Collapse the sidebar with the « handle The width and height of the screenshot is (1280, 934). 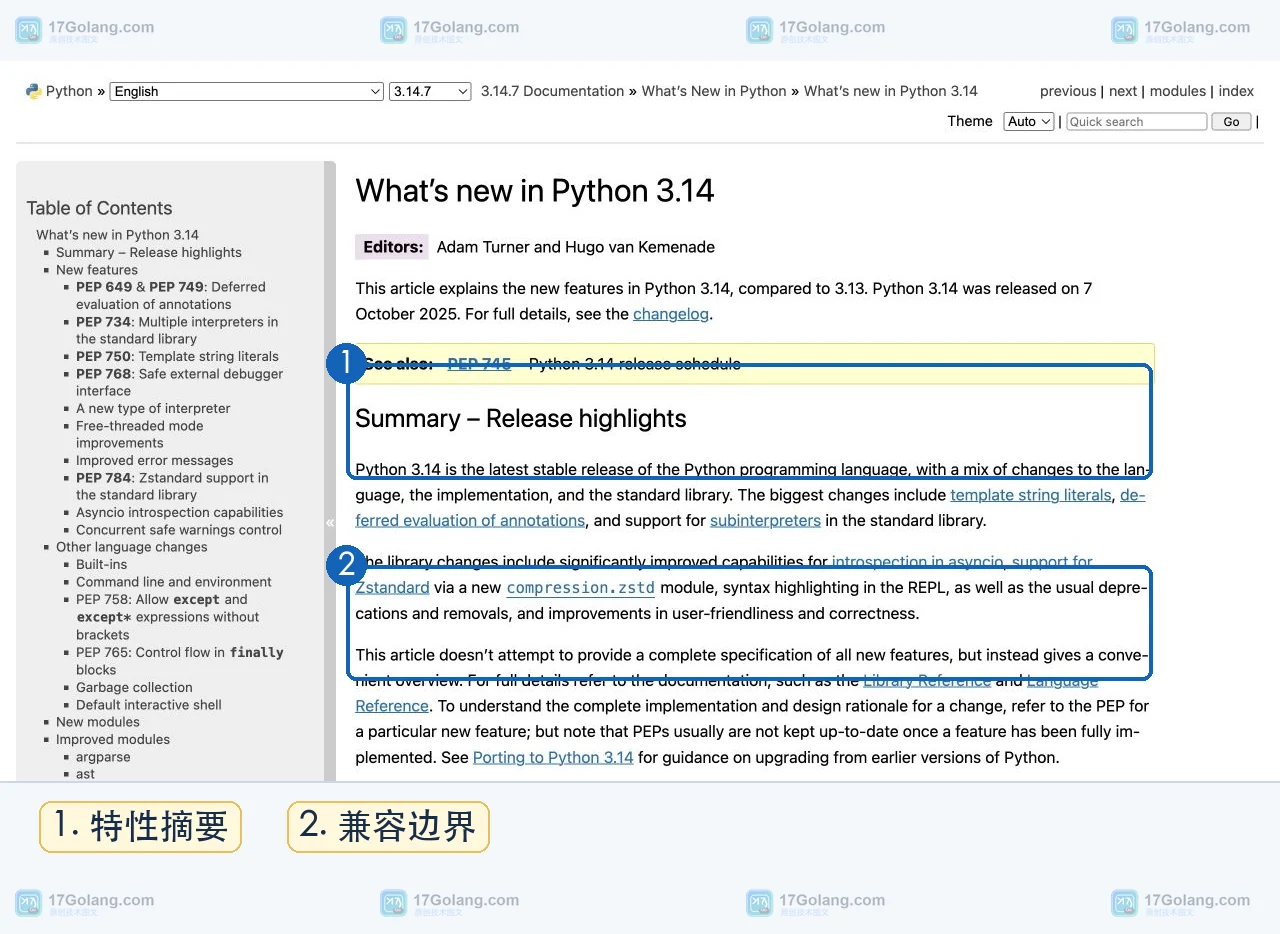coord(330,522)
